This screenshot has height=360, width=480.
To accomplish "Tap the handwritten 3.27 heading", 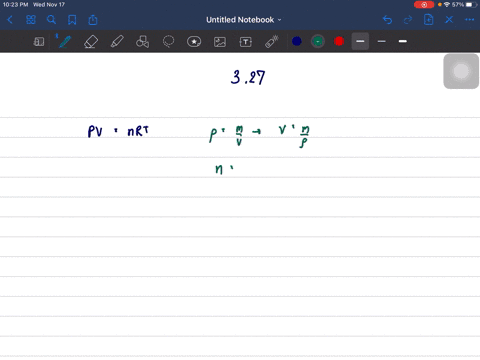I will tap(248, 77).
